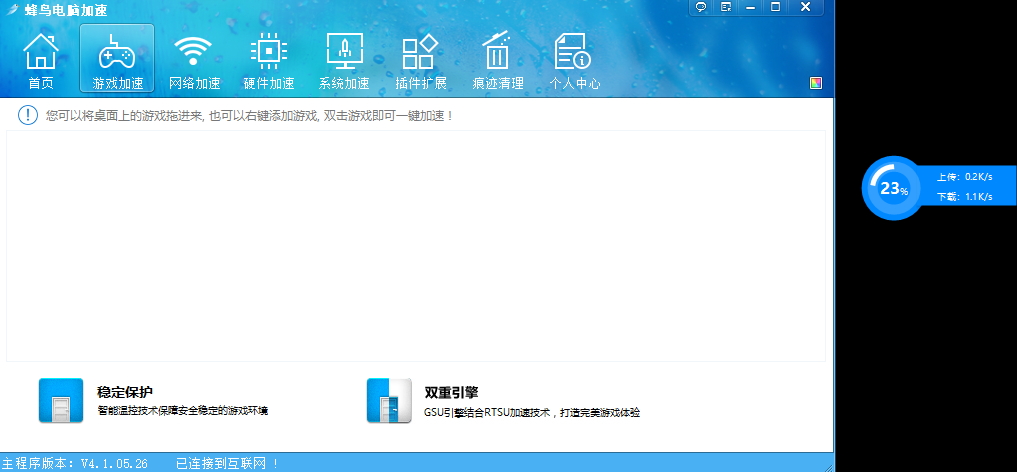Maximize the 蜂鸟电脑加速 window
The height and width of the screenshot is (472, 1017).
(775, 7)
